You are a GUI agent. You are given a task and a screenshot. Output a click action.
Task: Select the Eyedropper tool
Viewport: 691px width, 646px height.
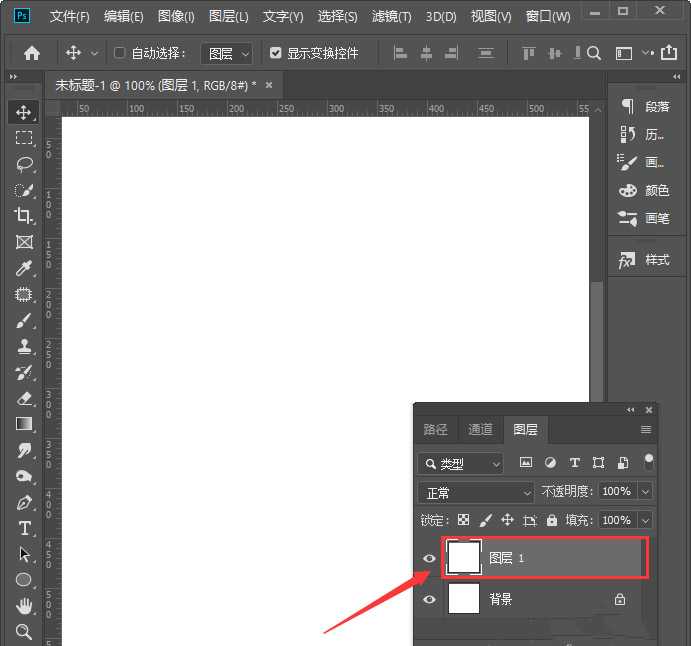(x=24, y=268)
